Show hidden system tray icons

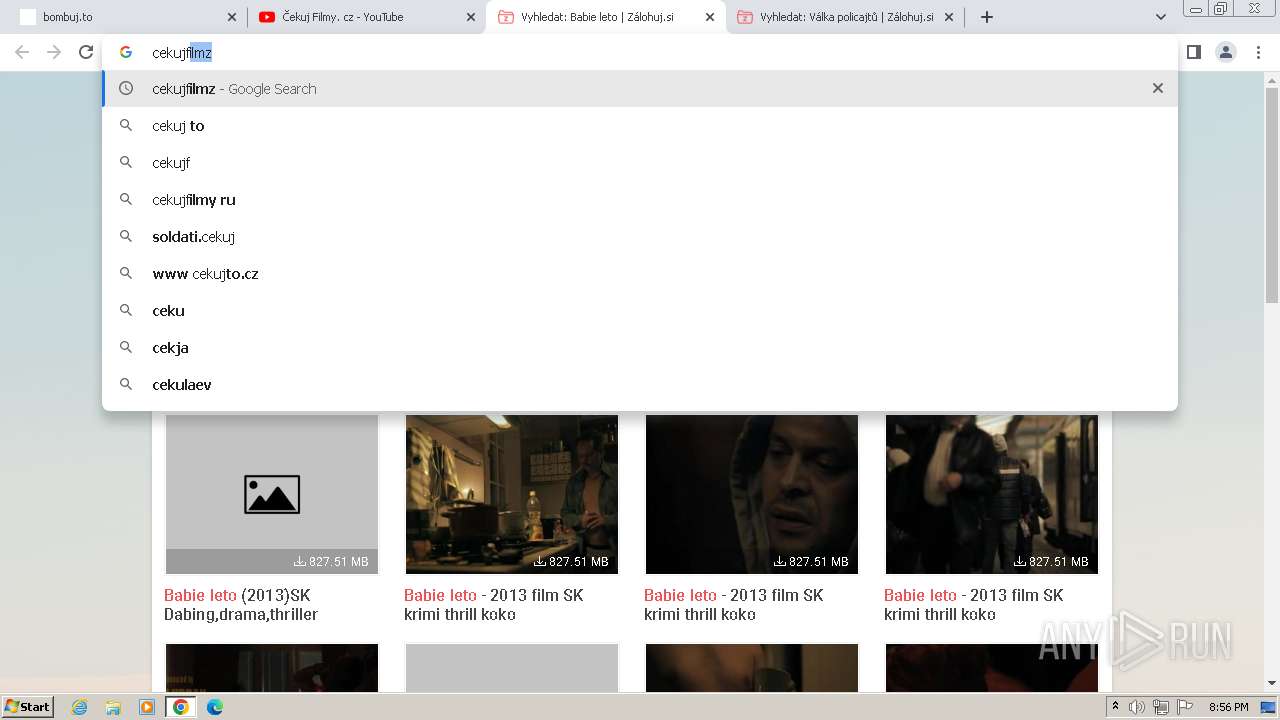(1115, 707)
